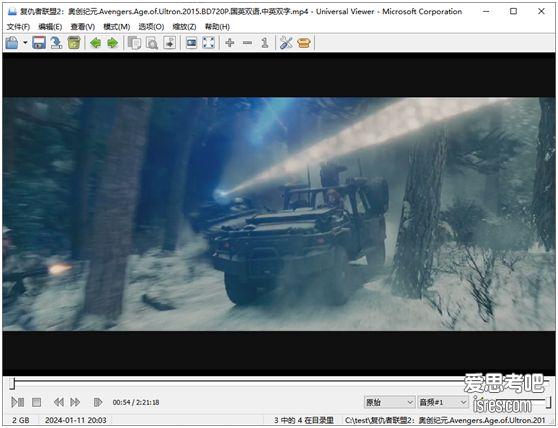Open the 原始 aspect dropdown
The height and width of the screenshot is (428, 558).
click(x=389, y=402)
